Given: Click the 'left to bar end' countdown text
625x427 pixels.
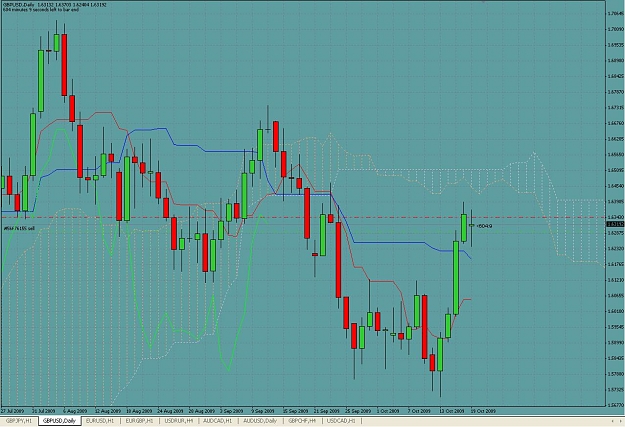Looking at the screenshot, I should click(x=41, y=10).
